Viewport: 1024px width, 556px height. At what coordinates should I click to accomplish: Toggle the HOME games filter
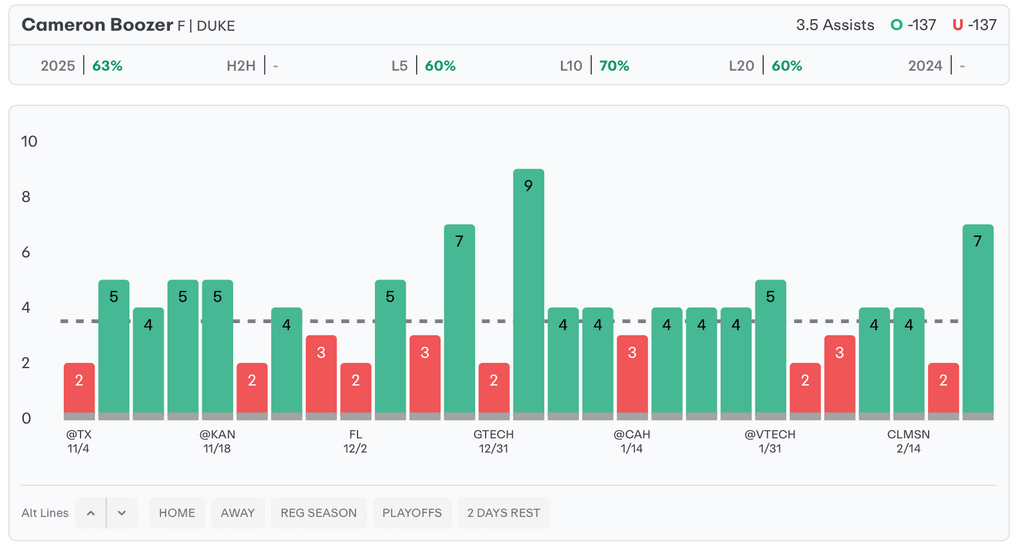click(177, 513)
